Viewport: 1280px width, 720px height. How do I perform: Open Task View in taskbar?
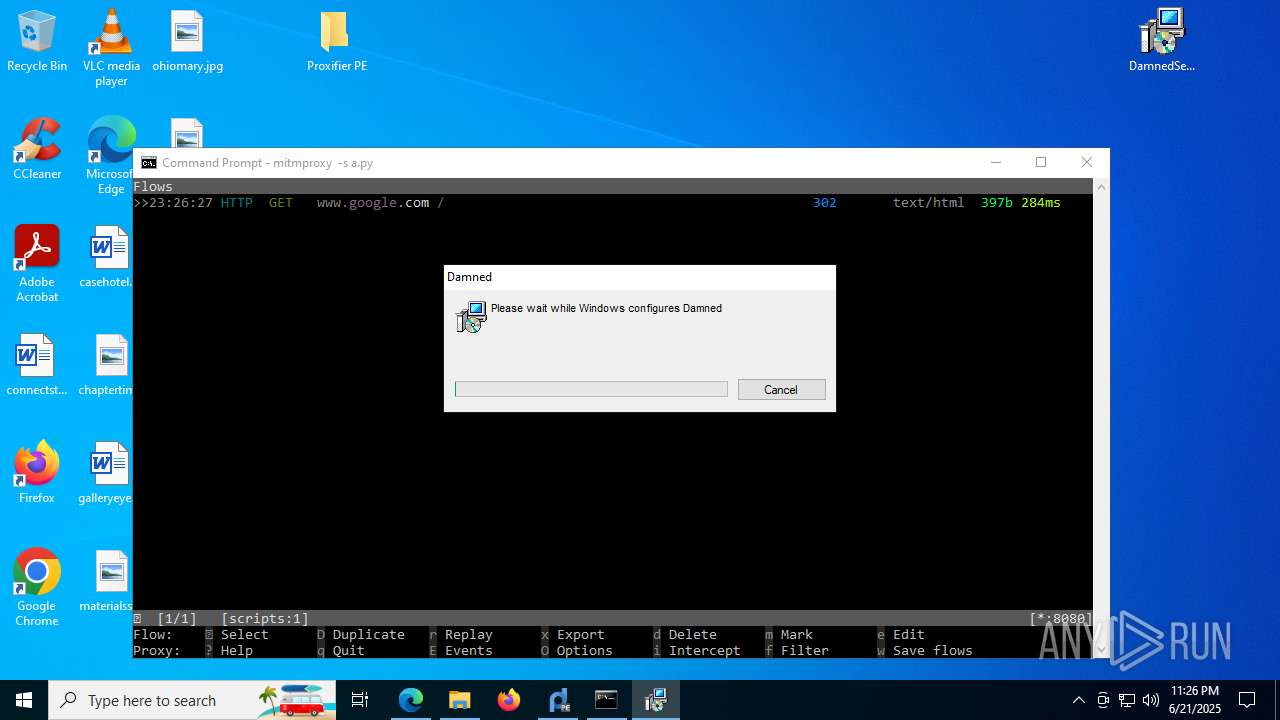click(360, 700)
